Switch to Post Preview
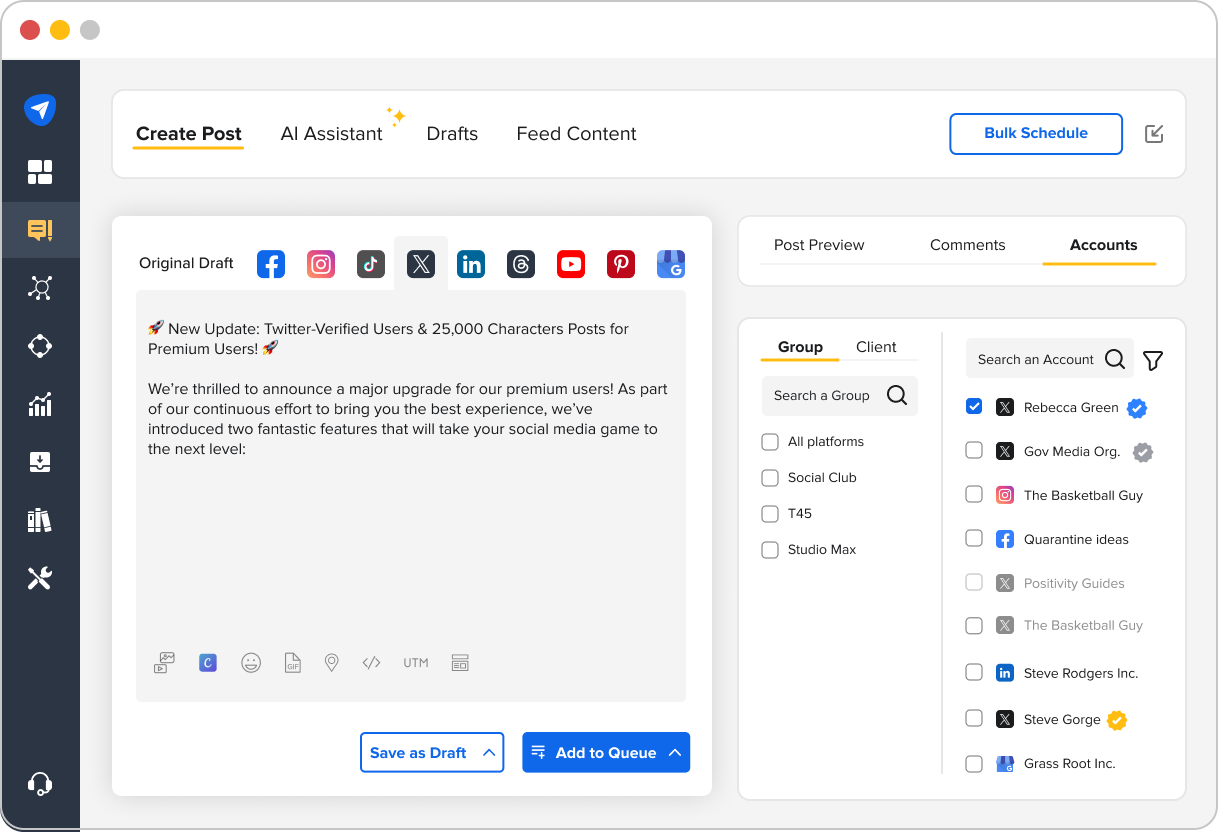The width and height of the screenshot is (1219, 832). tap(818, 245)
